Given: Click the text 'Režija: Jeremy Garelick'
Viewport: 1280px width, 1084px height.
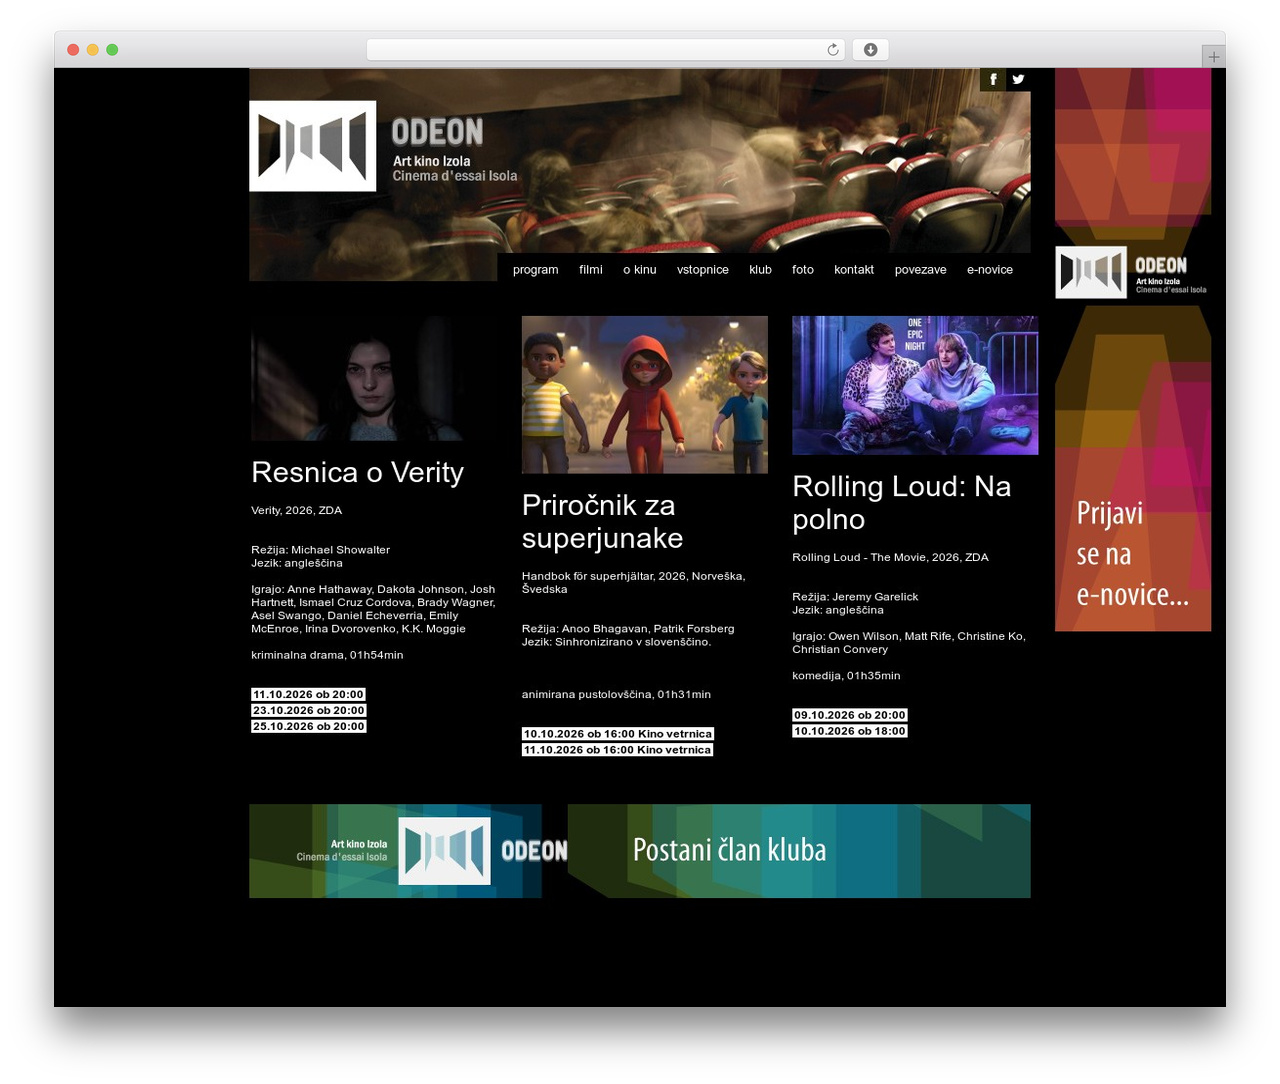Looking at the screenshot, I should (855, 597).
